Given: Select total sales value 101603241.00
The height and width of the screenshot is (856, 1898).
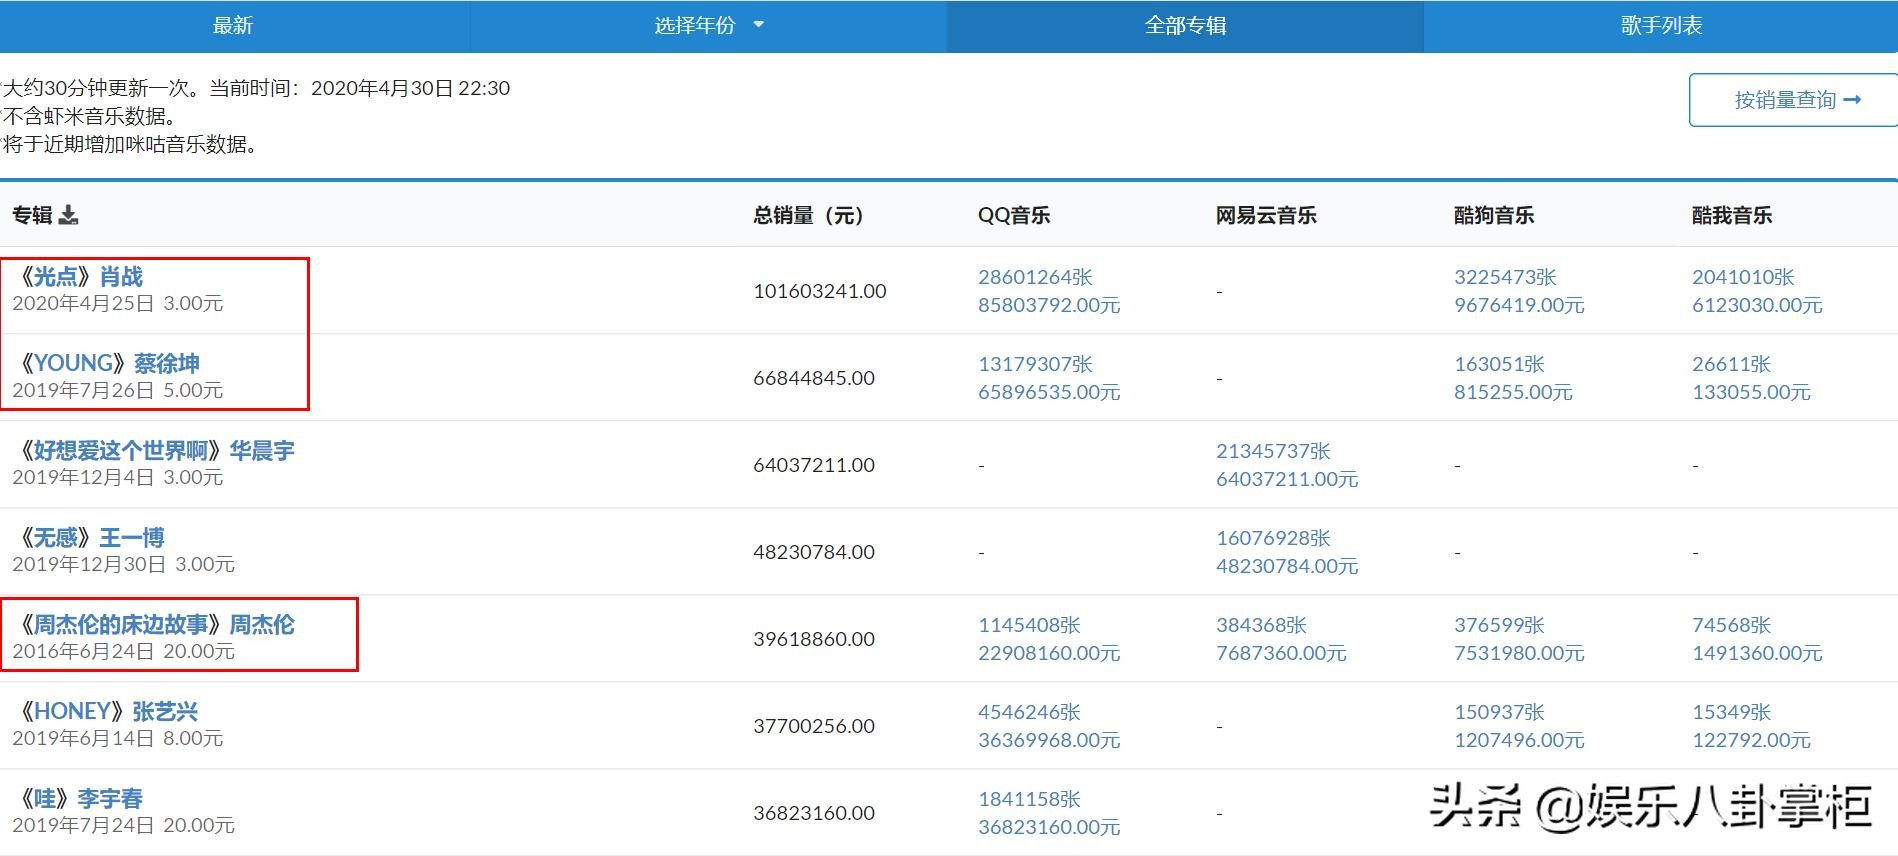Looking at the screenshot, I should (820, 291).
